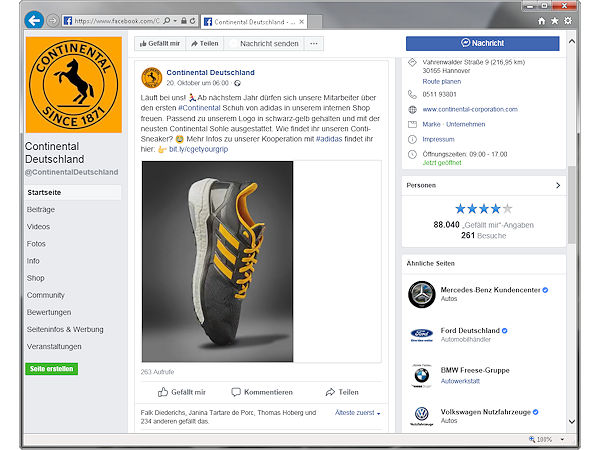Click the star rating row

(x=484, y=209)
